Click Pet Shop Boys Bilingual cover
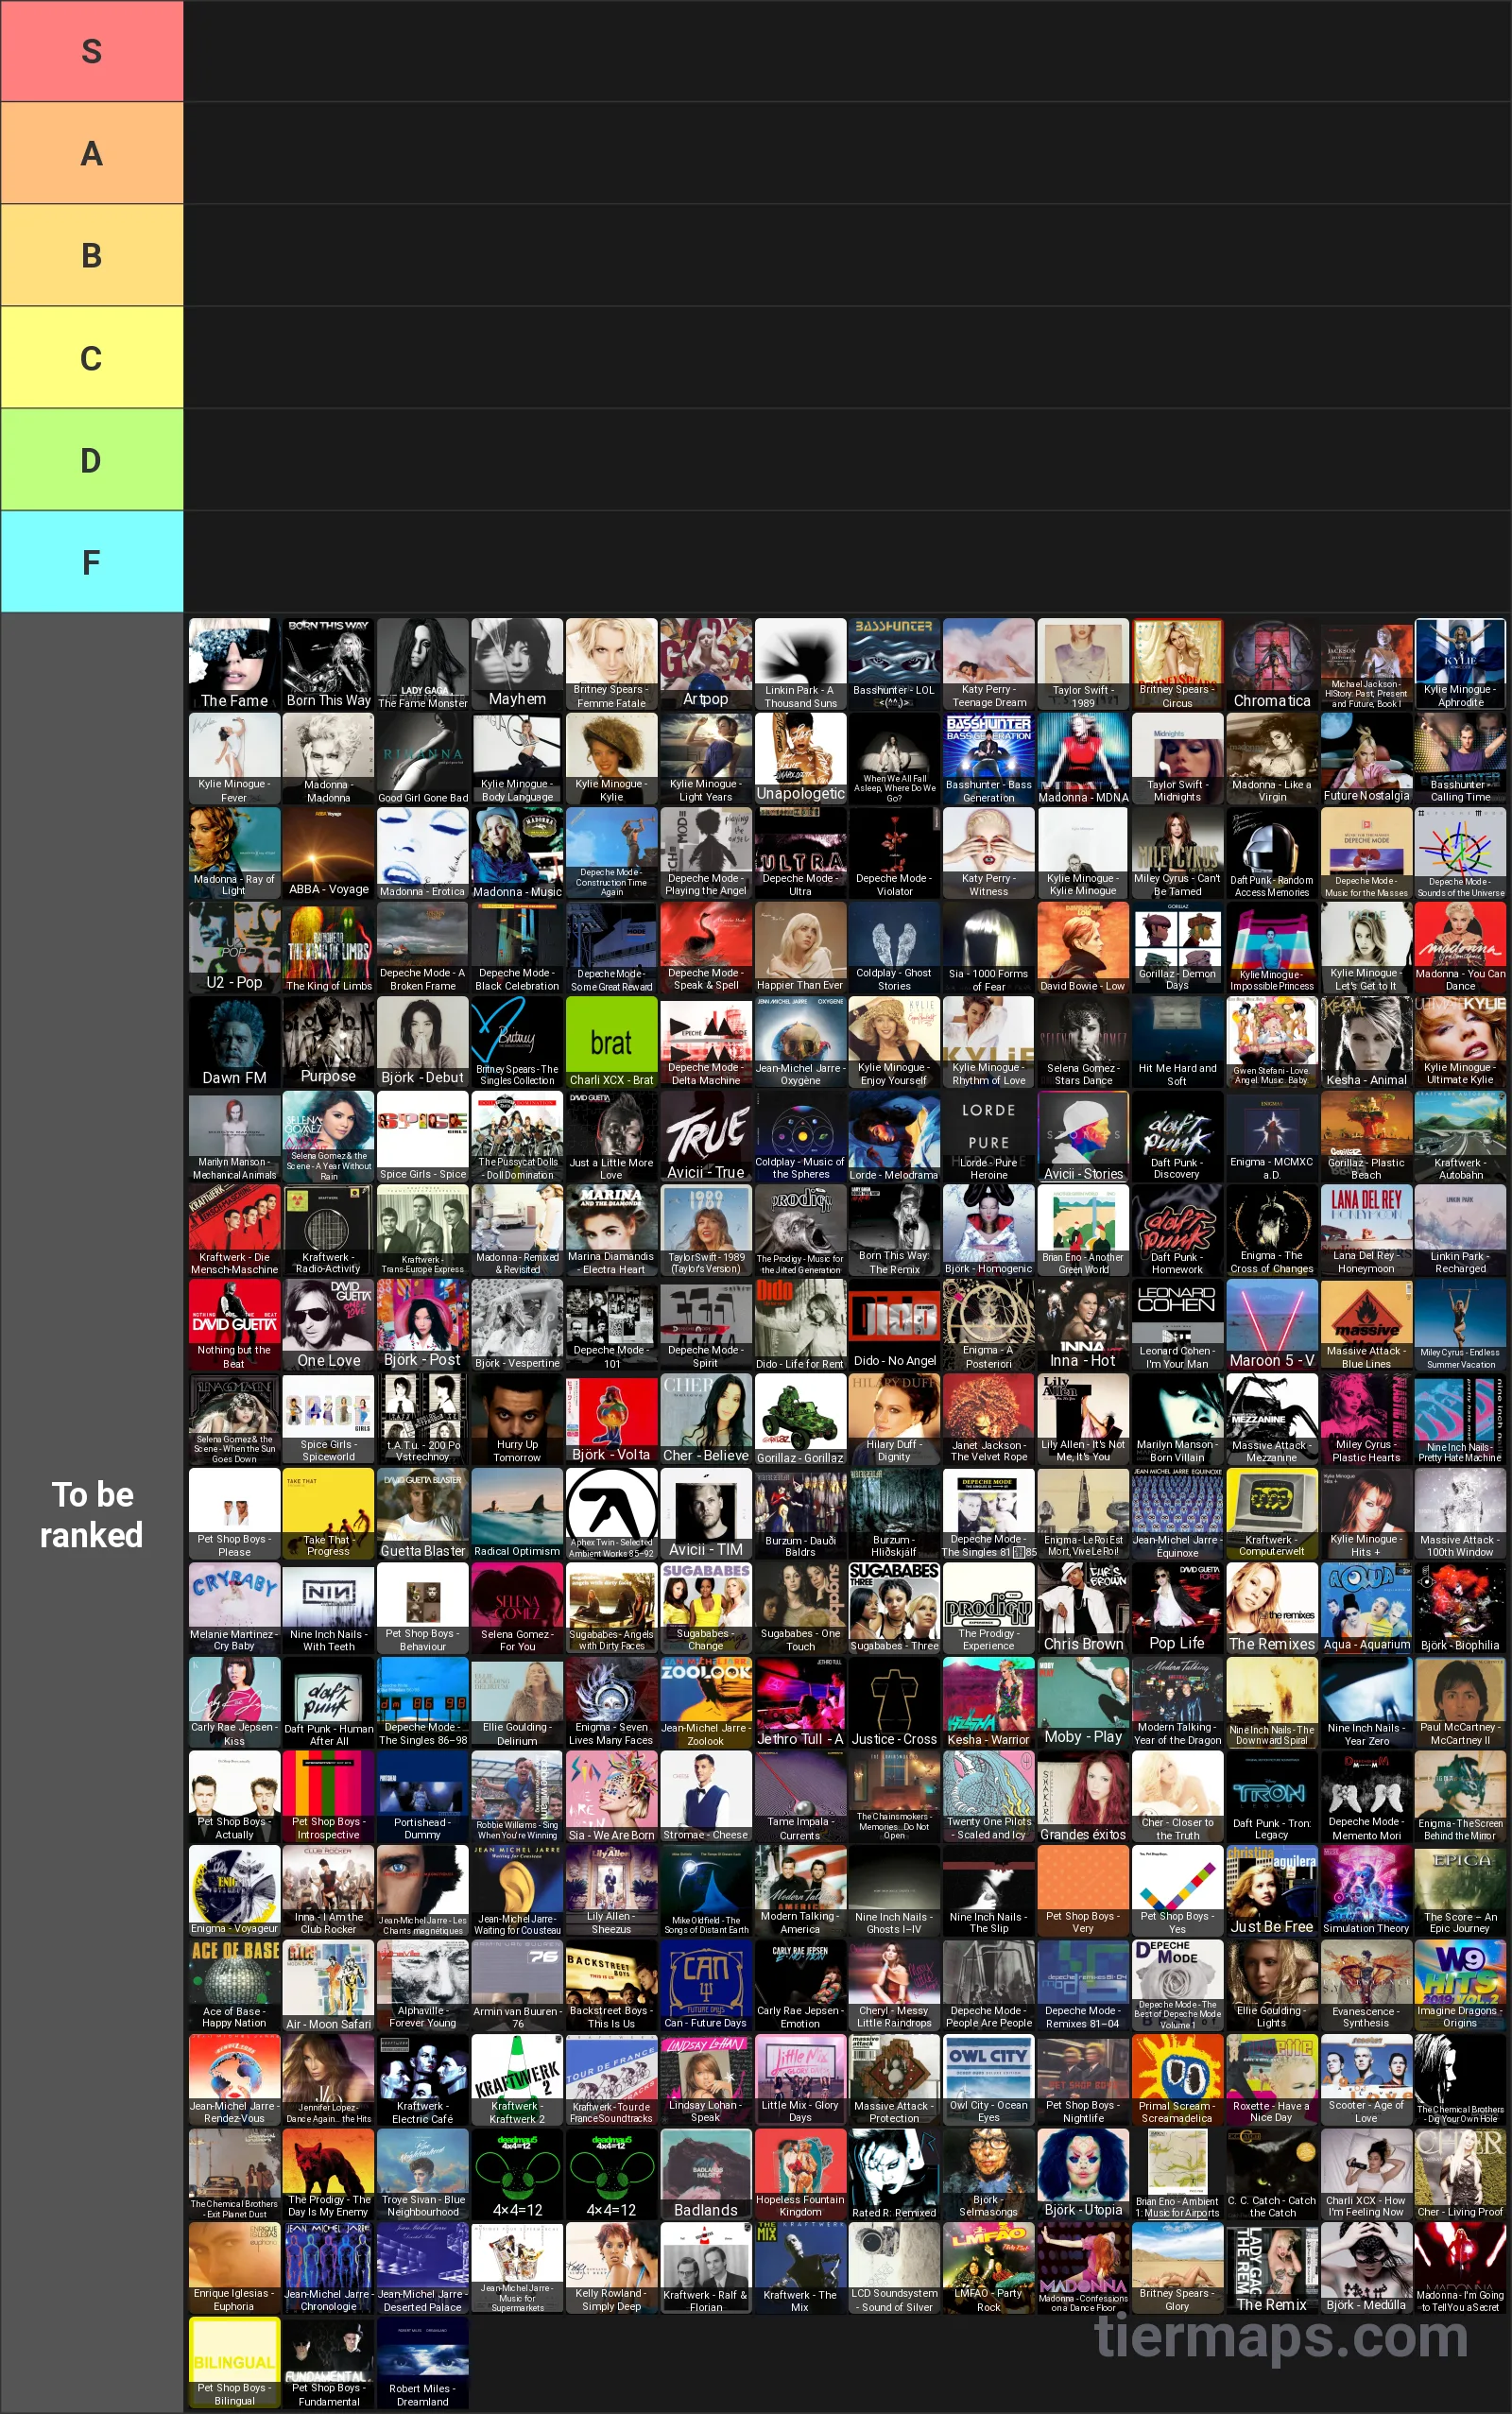1512x2414 pixels. 234,2363
